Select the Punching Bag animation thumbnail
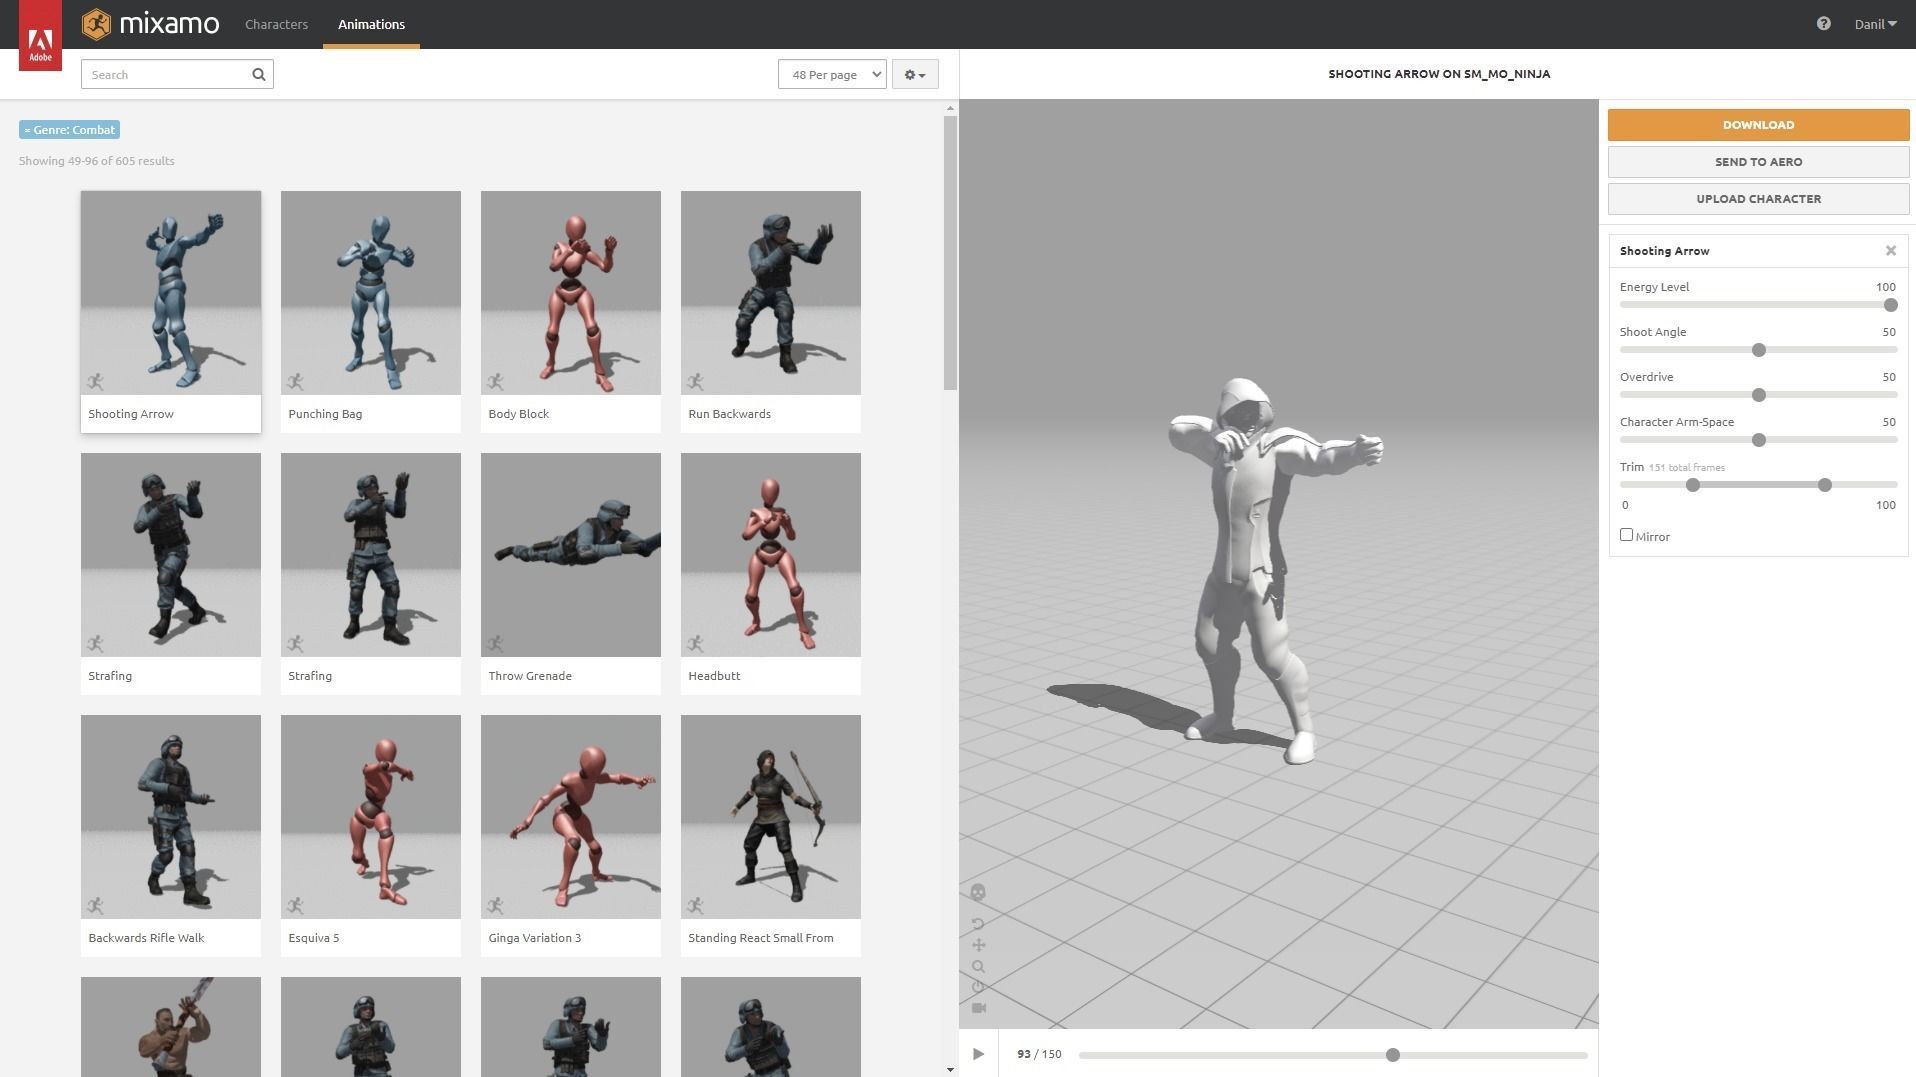 coord(371,293)
